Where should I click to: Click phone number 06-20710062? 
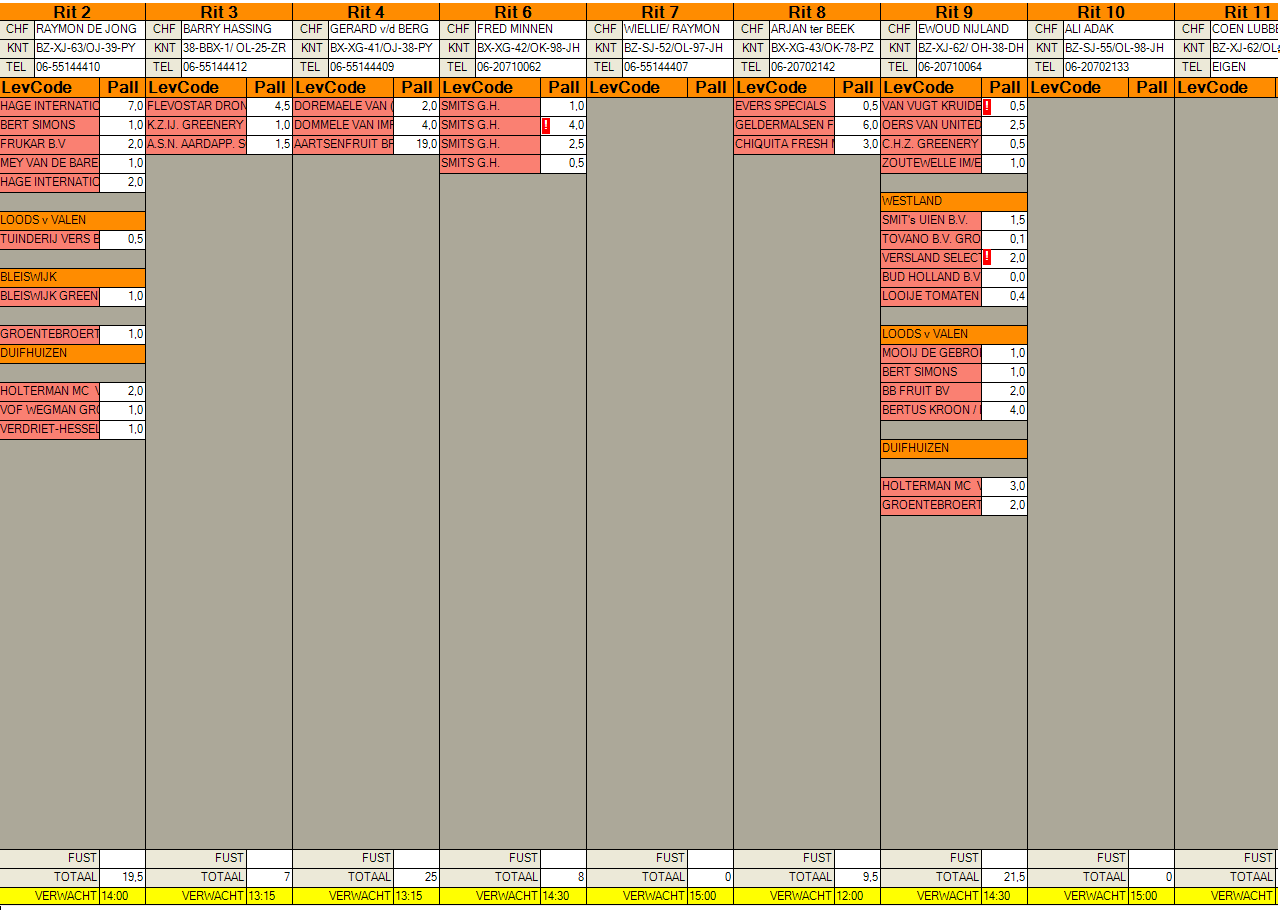[531, 68]
